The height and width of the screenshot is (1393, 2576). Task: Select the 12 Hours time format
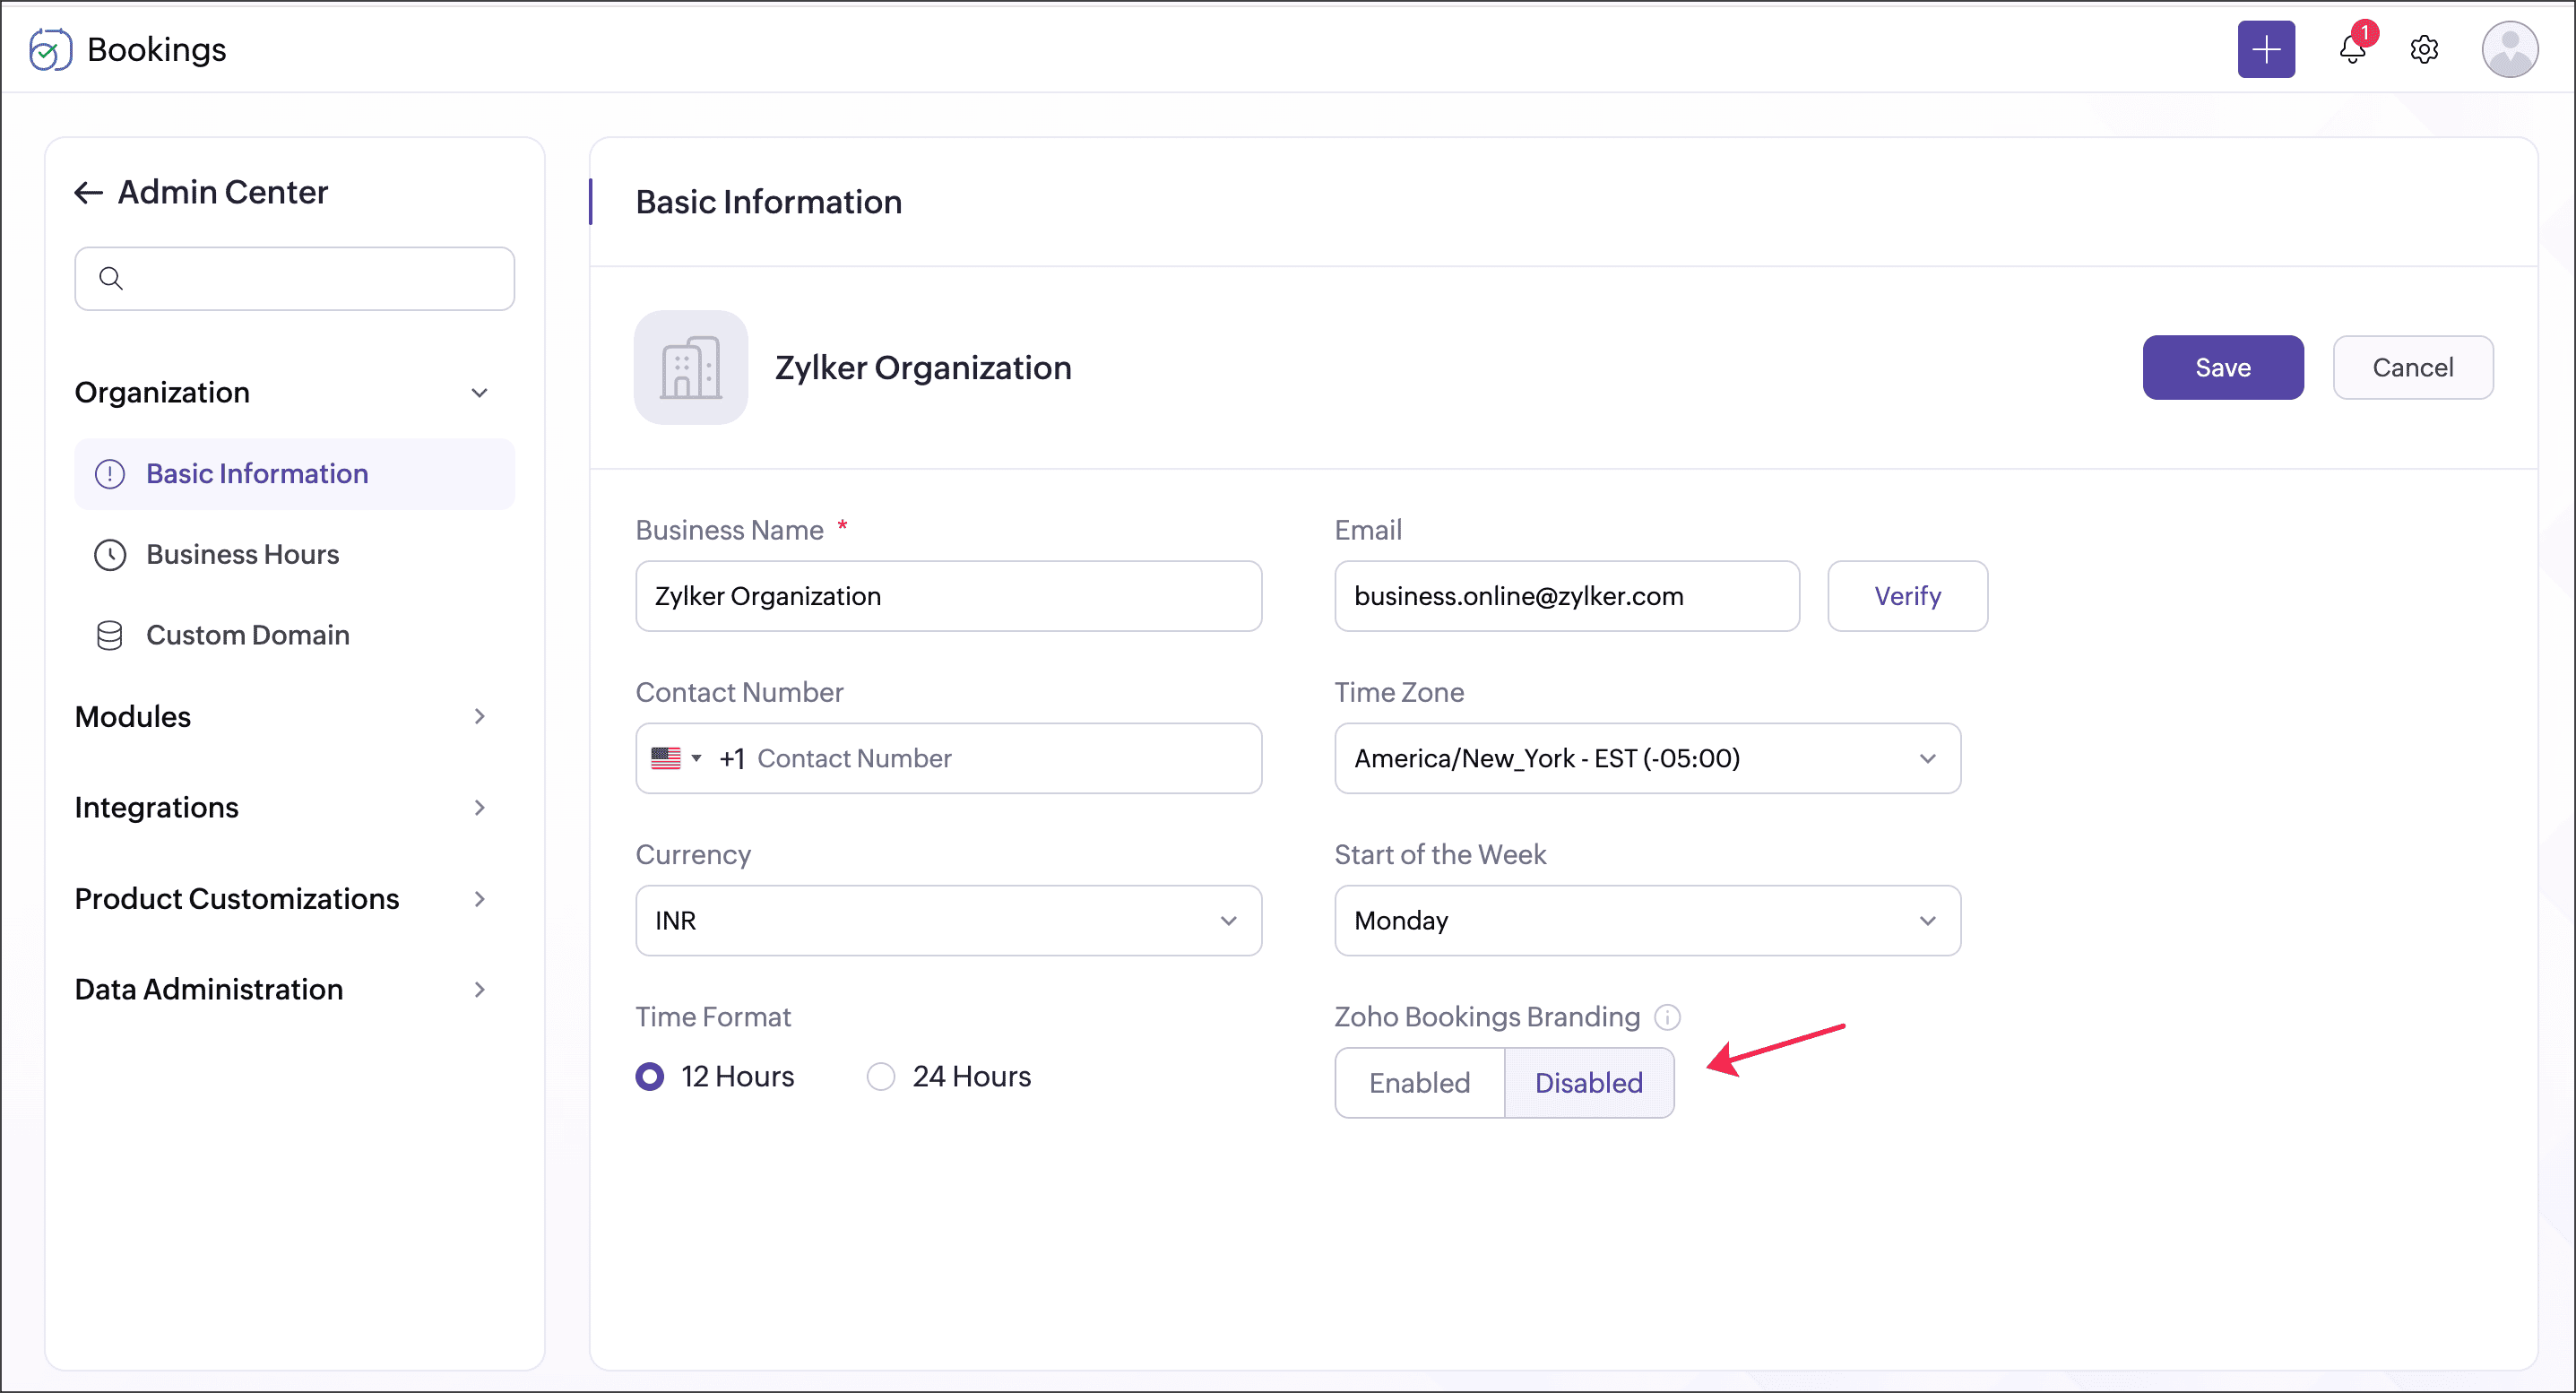click(x=650, y=1076)
